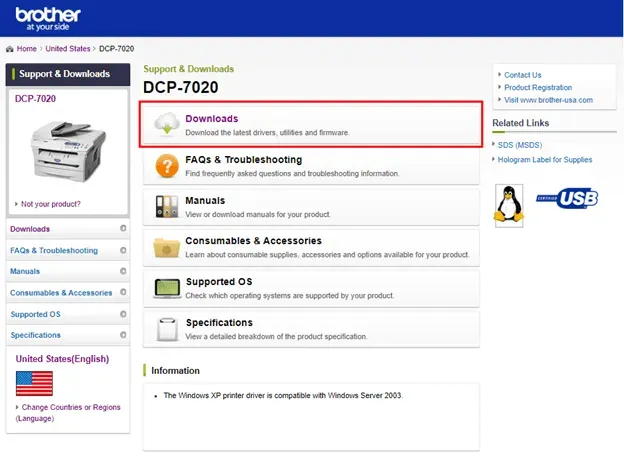The height and width of the screenshot is (464, 624).
Task: Click the home icon in the breadcrumb
Action: tap(10, 49)
